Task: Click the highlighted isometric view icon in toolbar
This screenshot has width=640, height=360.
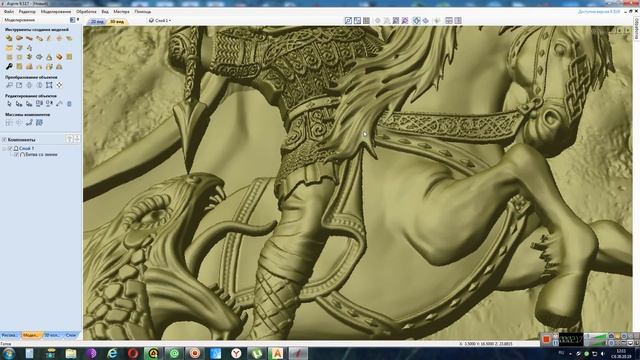Action: [416, 20]
